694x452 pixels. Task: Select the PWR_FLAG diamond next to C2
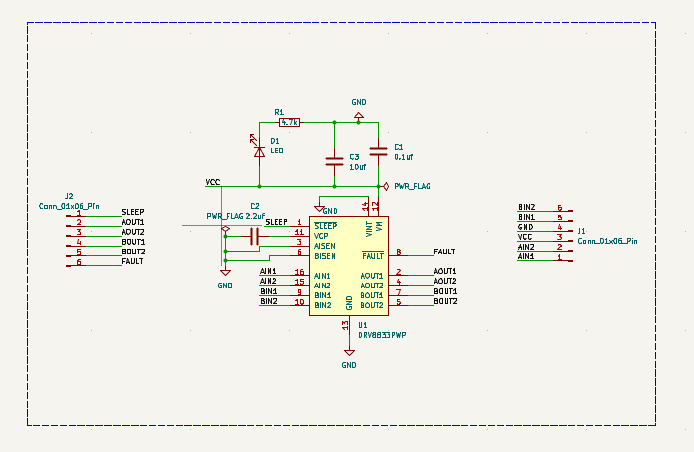click(225, 229)
